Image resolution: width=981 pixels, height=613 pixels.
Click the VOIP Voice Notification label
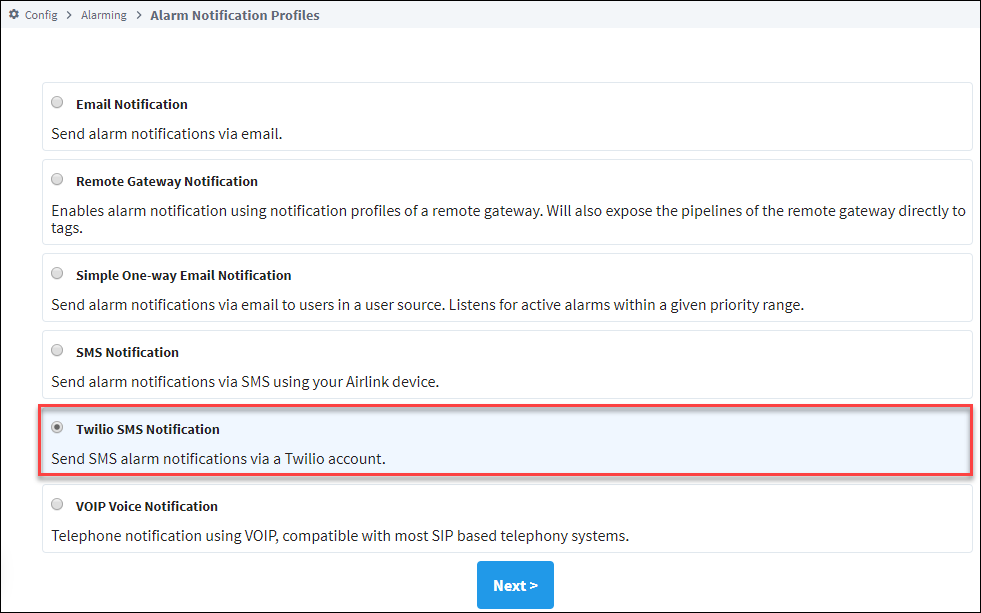point(147,506)
